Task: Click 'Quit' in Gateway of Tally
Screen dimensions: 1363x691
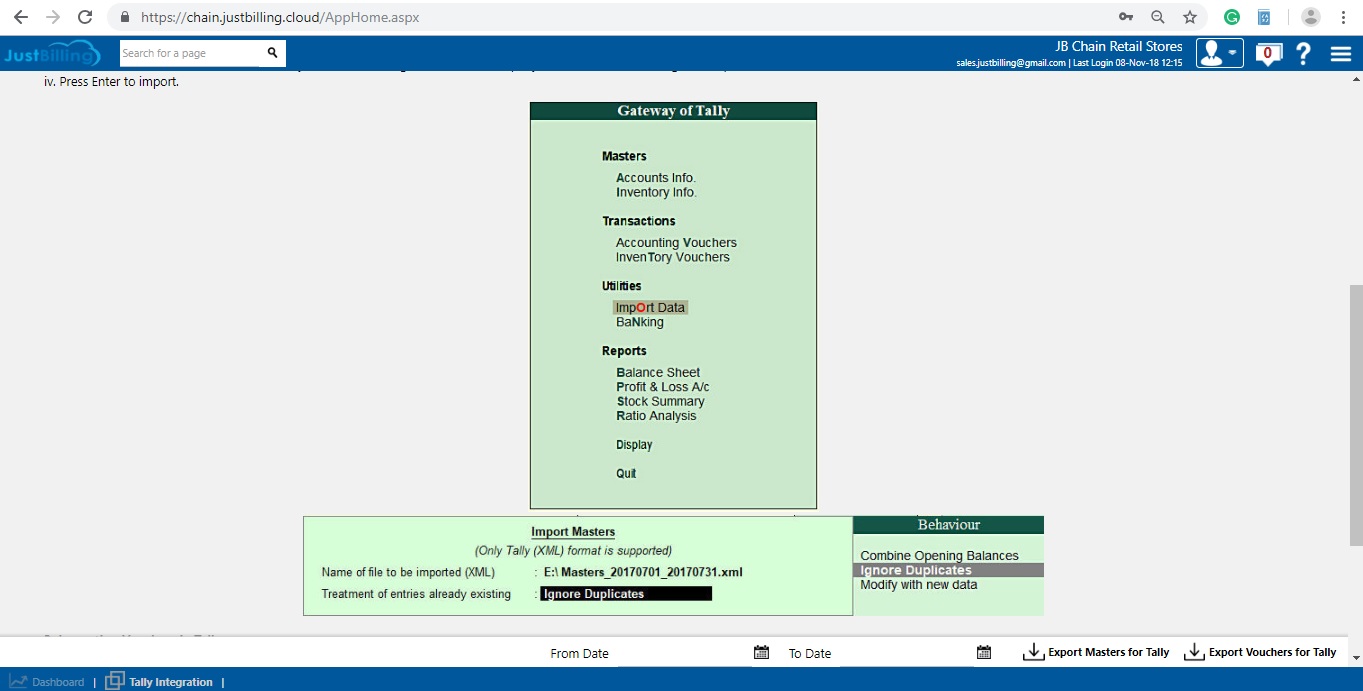Action: pyautogui.click(x=626, y=473)
